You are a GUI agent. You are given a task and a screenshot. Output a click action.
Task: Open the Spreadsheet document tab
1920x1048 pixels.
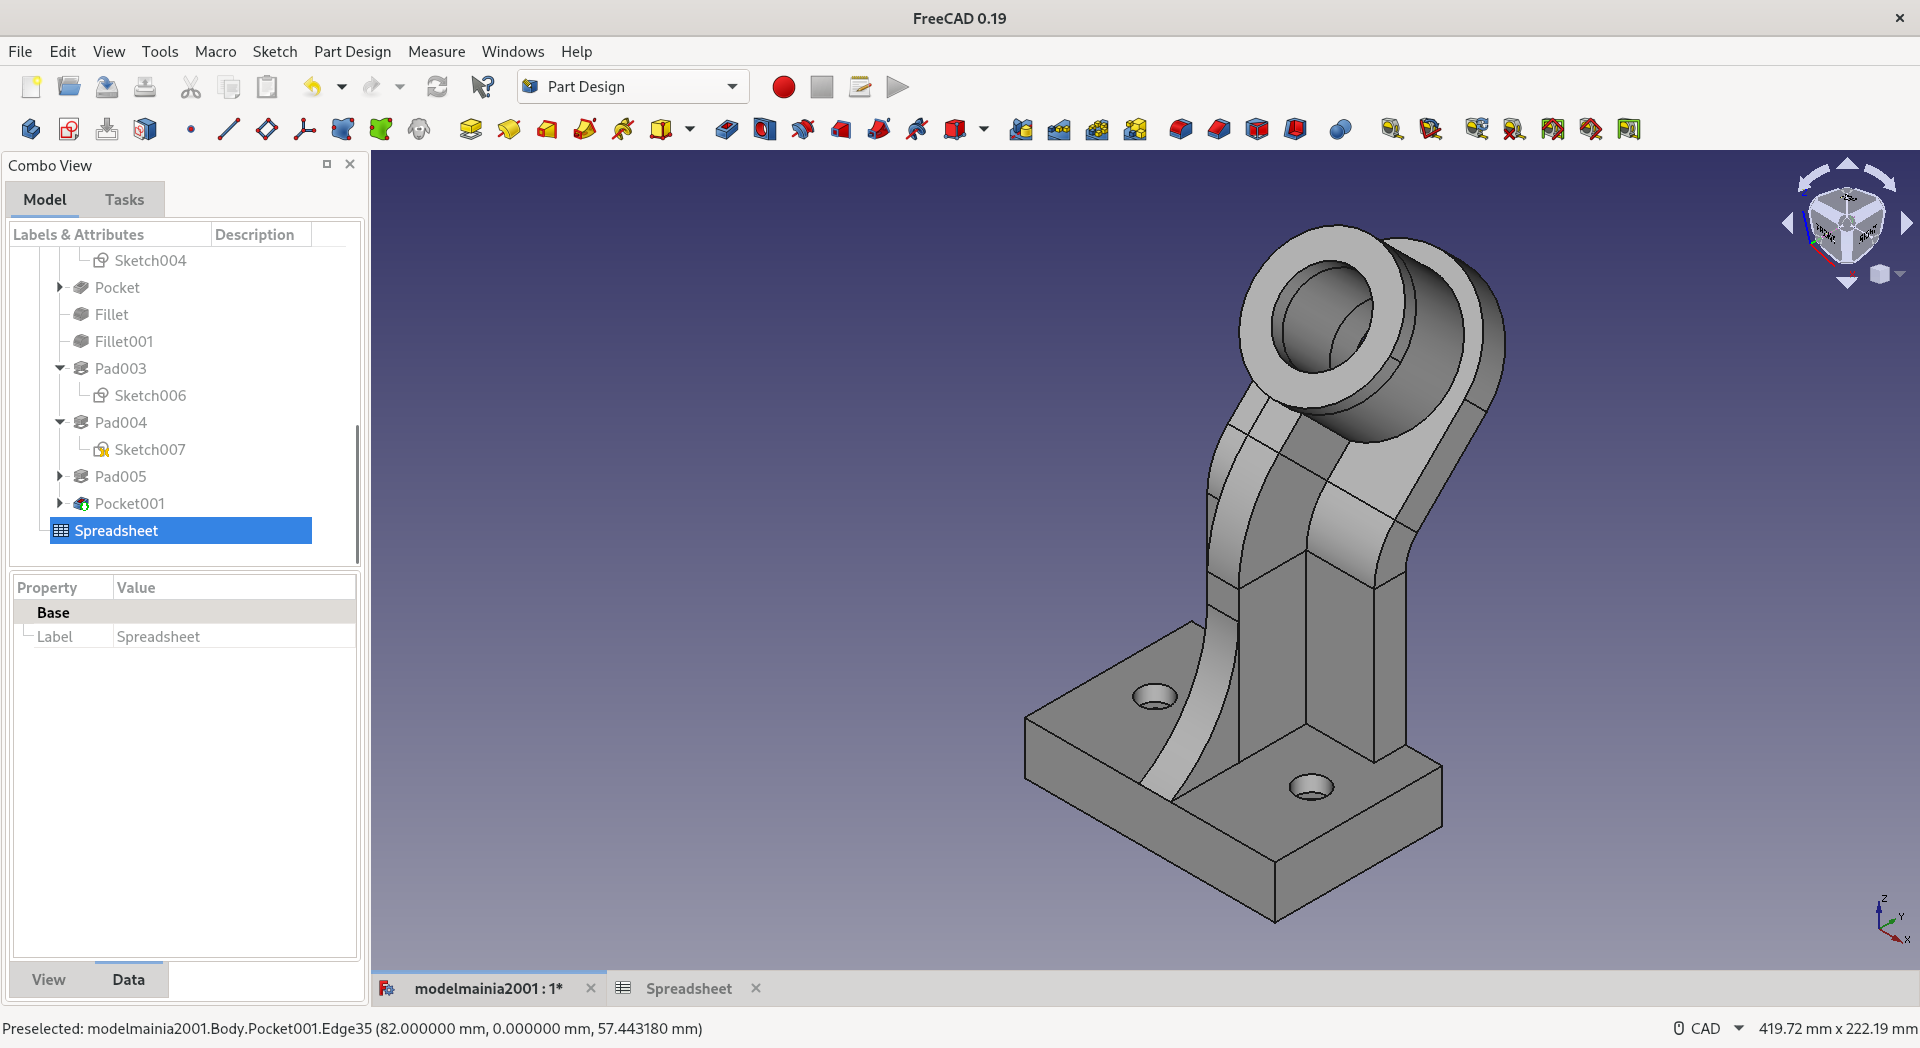coord(688,988)
